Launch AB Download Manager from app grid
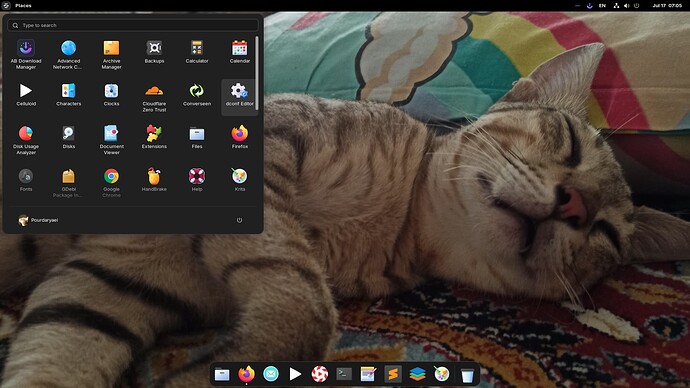This screenshot has width=690, height=388. [26, 55]
